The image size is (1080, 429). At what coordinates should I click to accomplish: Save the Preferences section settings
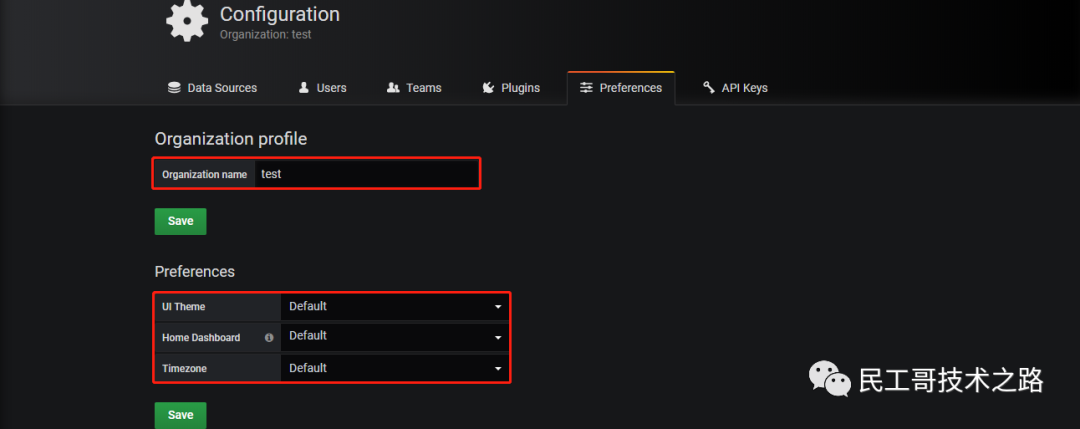click(x=180, y=415)
